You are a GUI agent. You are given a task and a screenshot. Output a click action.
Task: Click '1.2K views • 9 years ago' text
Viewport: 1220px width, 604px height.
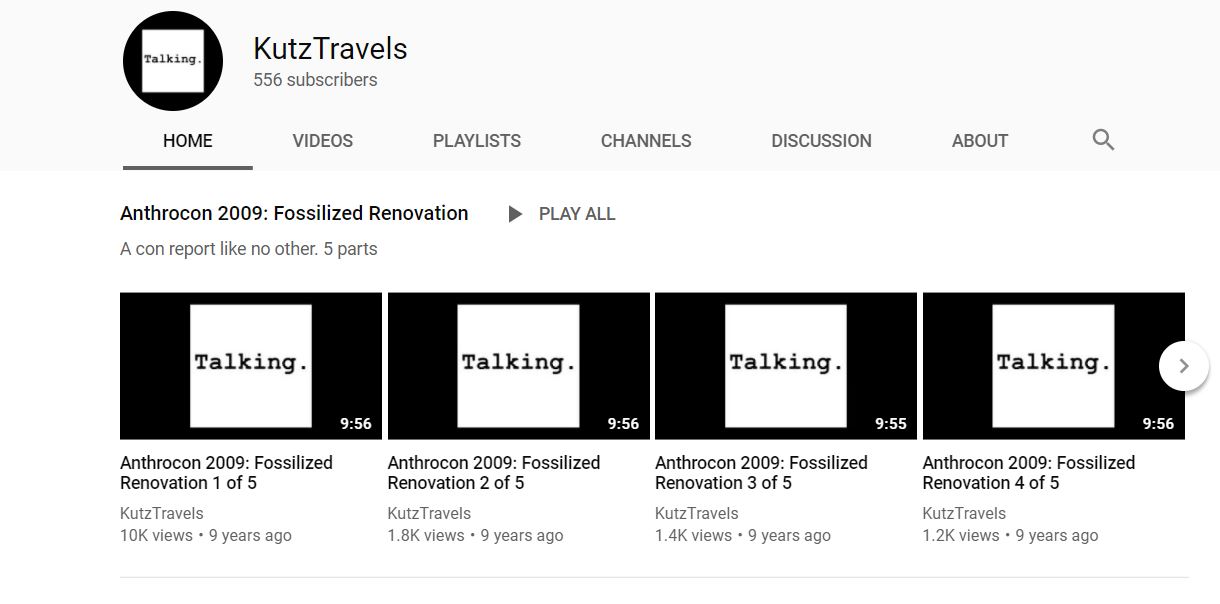click(x=1011, y=536)
